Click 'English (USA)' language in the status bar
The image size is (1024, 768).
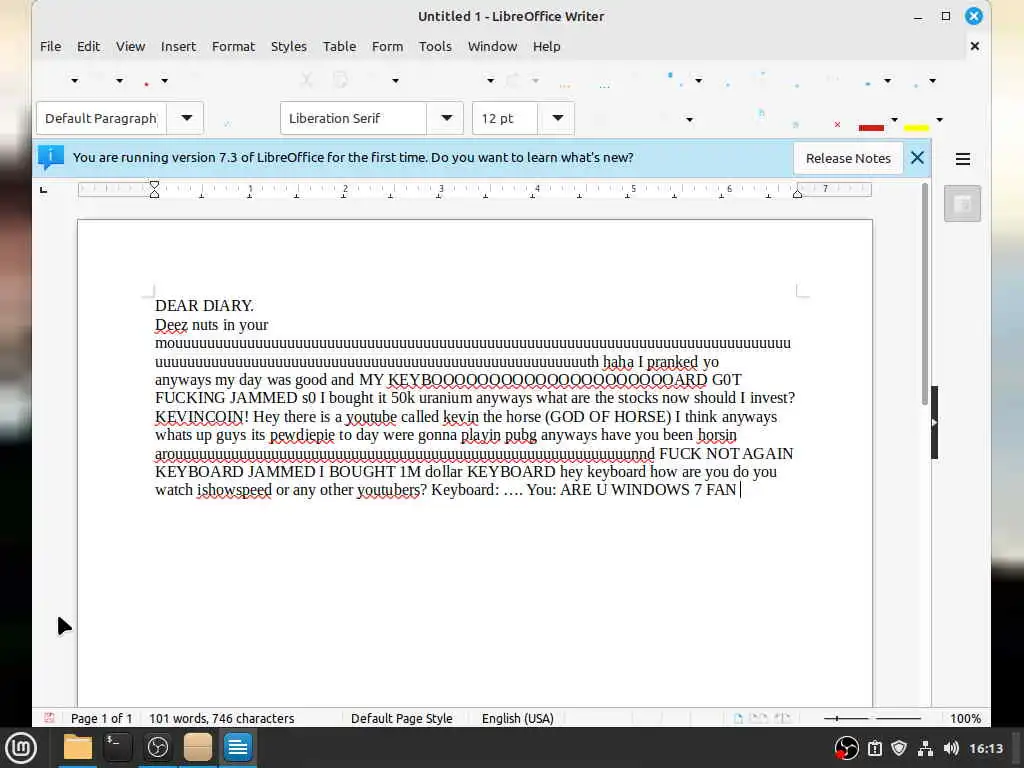(518, 718)
